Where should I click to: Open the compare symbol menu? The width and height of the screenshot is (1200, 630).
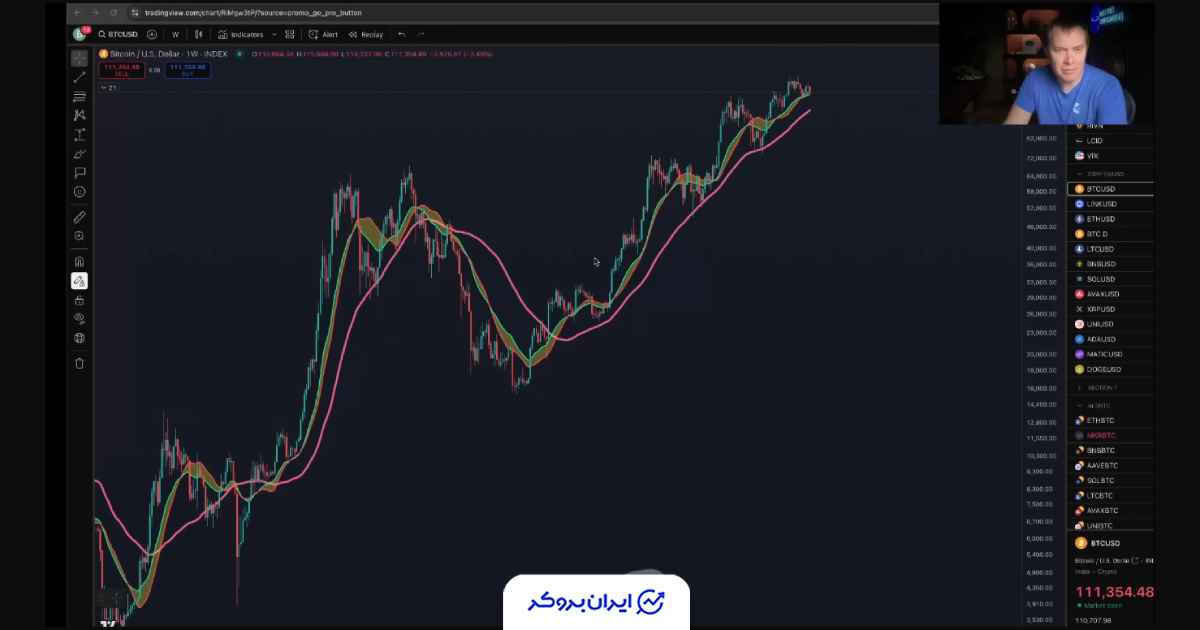point(151,34)
